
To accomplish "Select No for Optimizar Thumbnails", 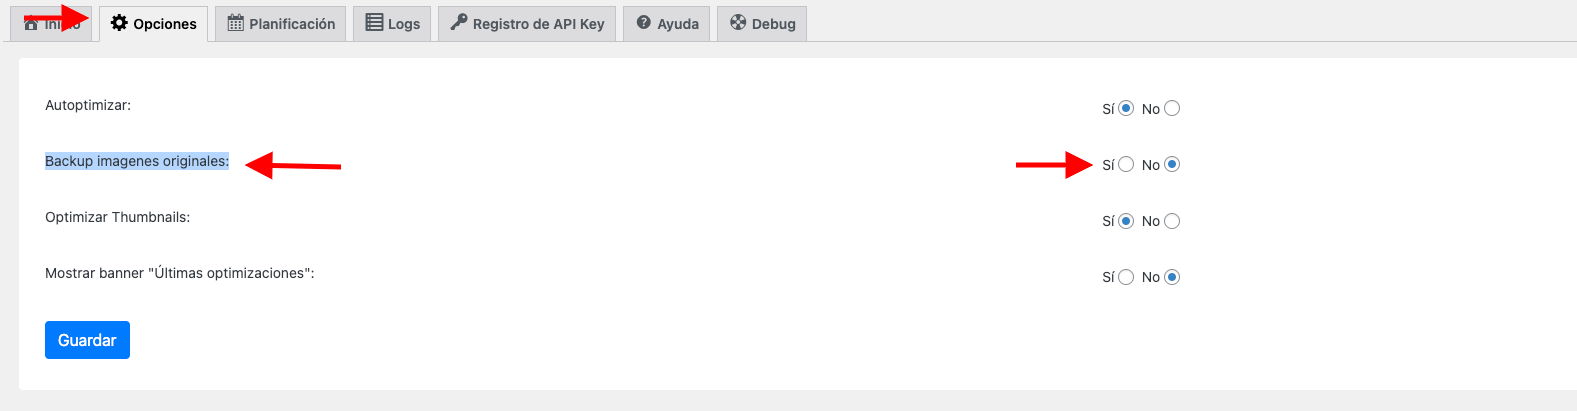I will point(1172,221).
